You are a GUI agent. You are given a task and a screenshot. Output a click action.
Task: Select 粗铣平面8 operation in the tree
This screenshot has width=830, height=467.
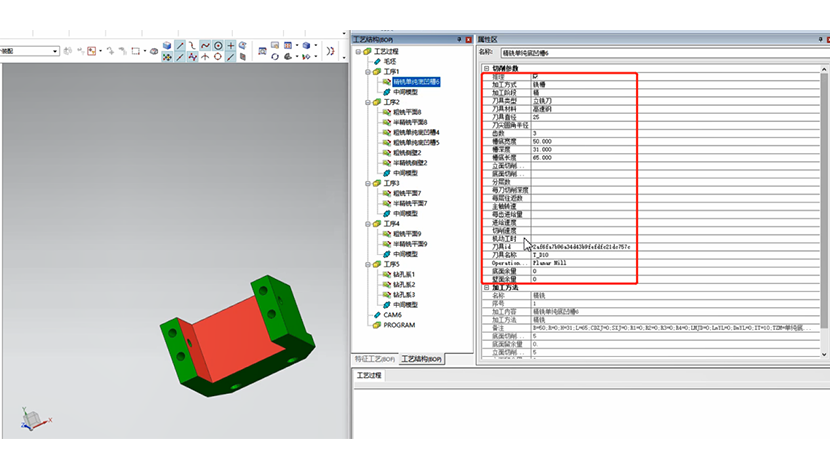click(x=409, y=112)
